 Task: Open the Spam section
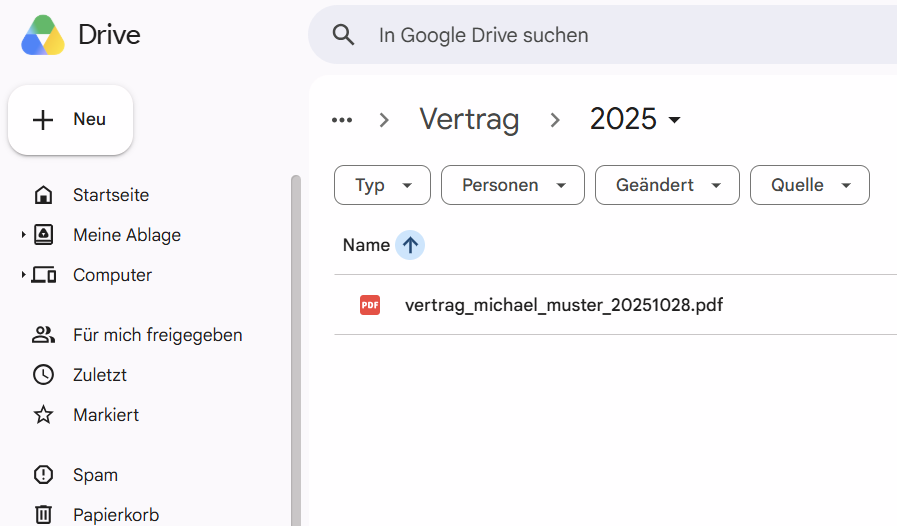pyautogui.click(x=95, y=475)
